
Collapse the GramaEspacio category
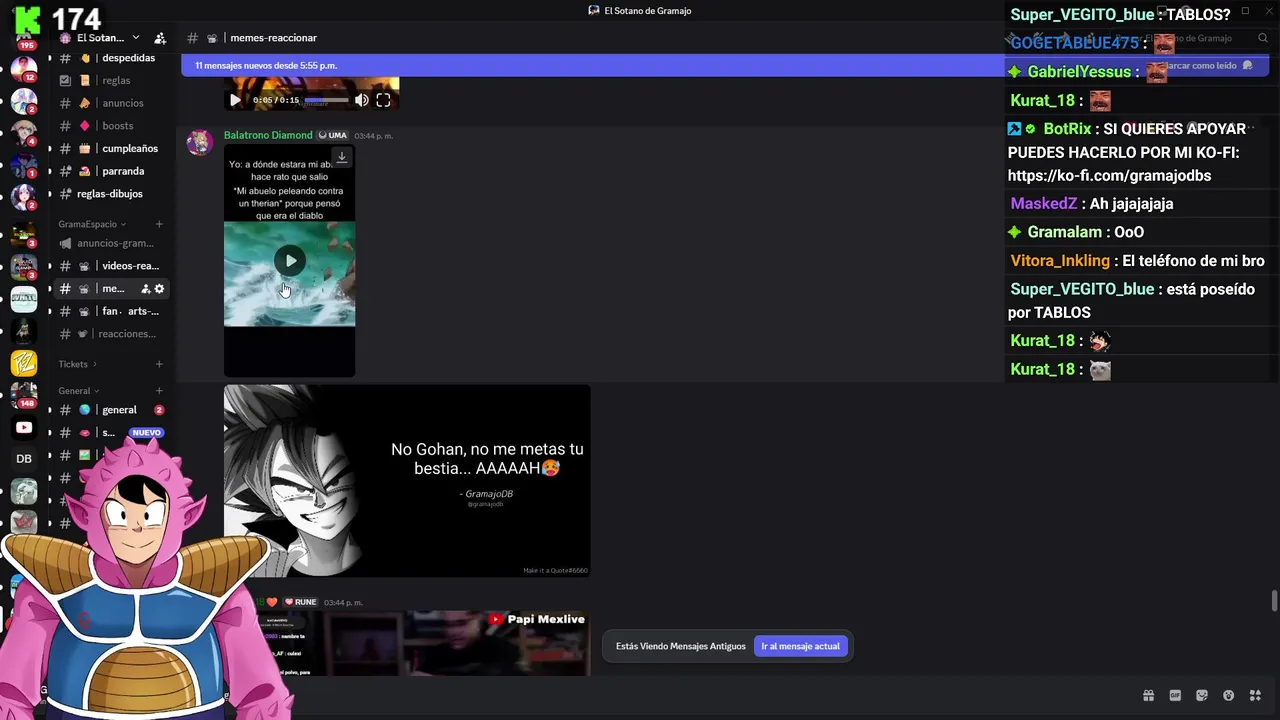(92, 224)
